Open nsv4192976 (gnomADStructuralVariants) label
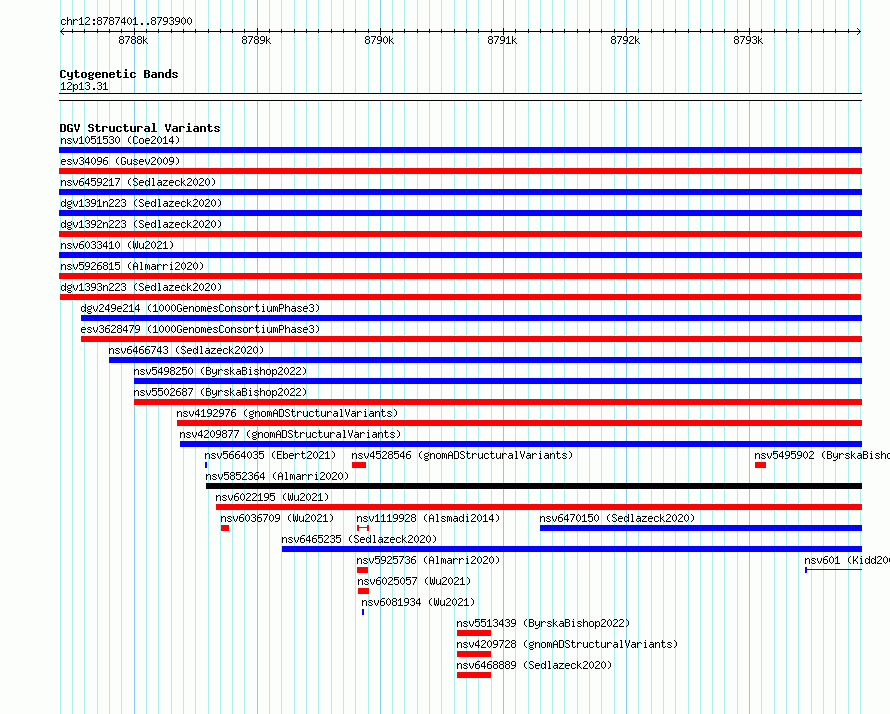 click(x=287, y=413)
